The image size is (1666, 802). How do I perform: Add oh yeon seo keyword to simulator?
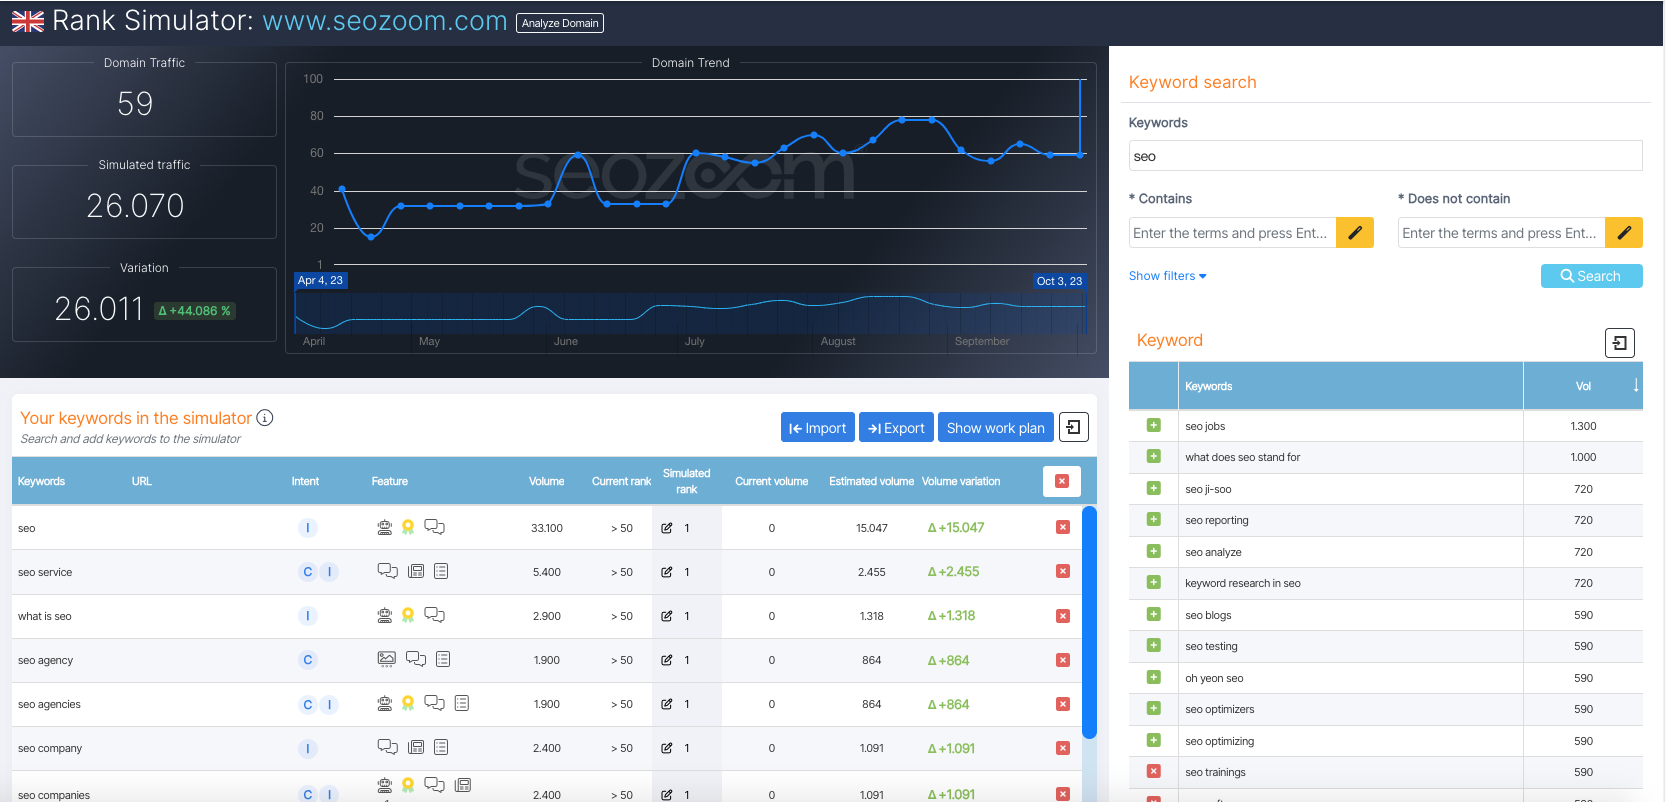[x=1154, y=677]
